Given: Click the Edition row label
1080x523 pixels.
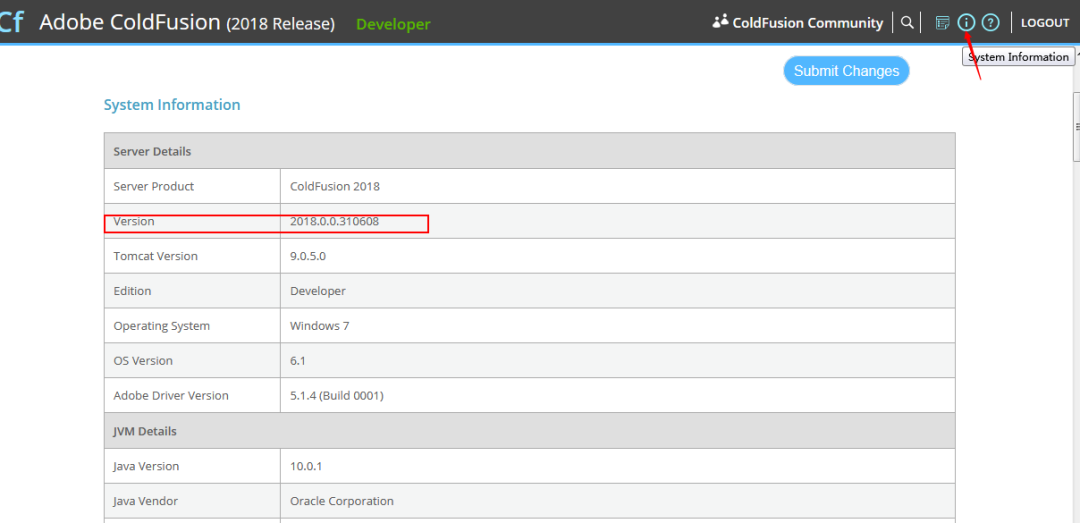Looking at the screenshot, I should click(x=132, y=291).
